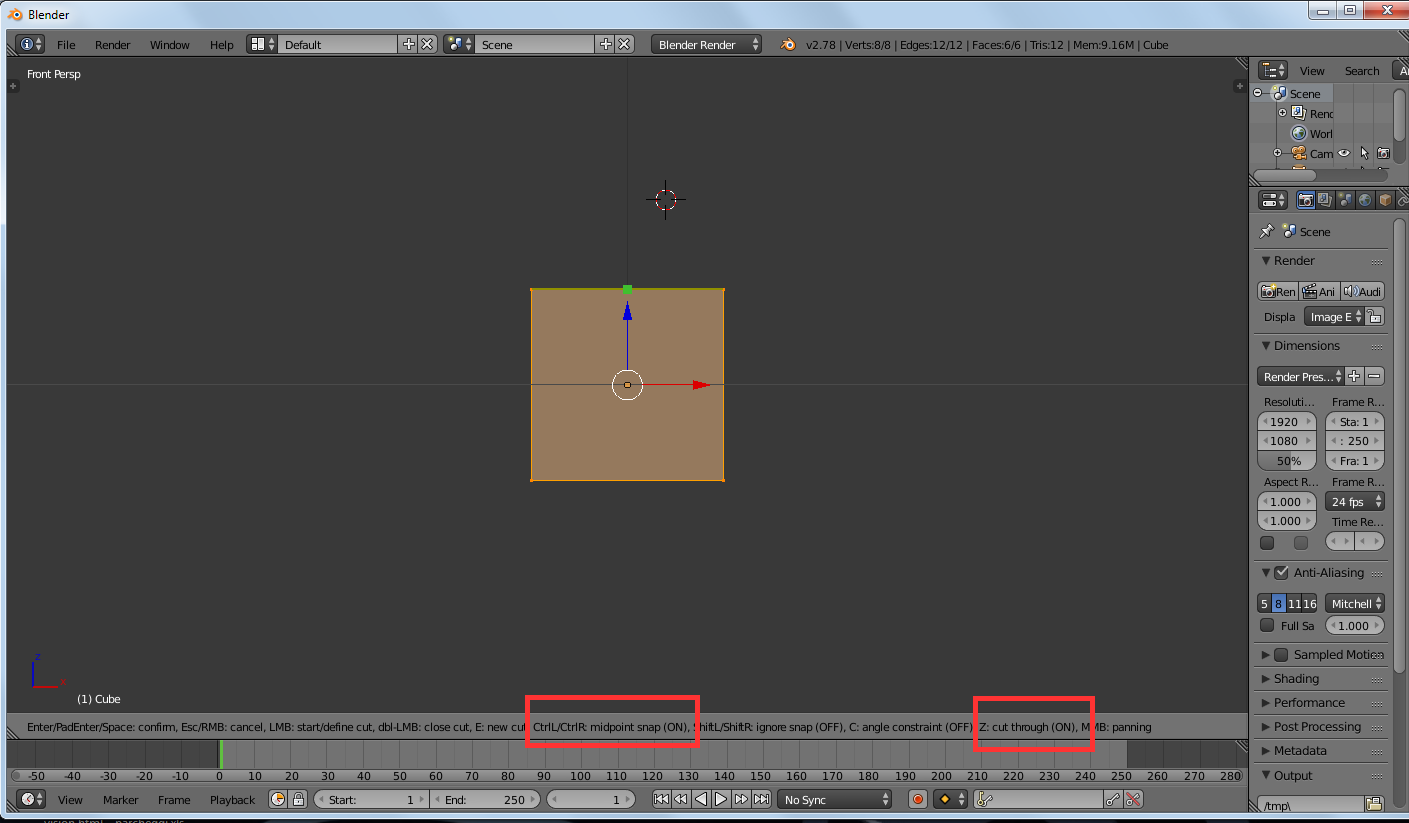Toggle Camera visibility eye in outliner

pyautogui.click(x=1344, y=153)
